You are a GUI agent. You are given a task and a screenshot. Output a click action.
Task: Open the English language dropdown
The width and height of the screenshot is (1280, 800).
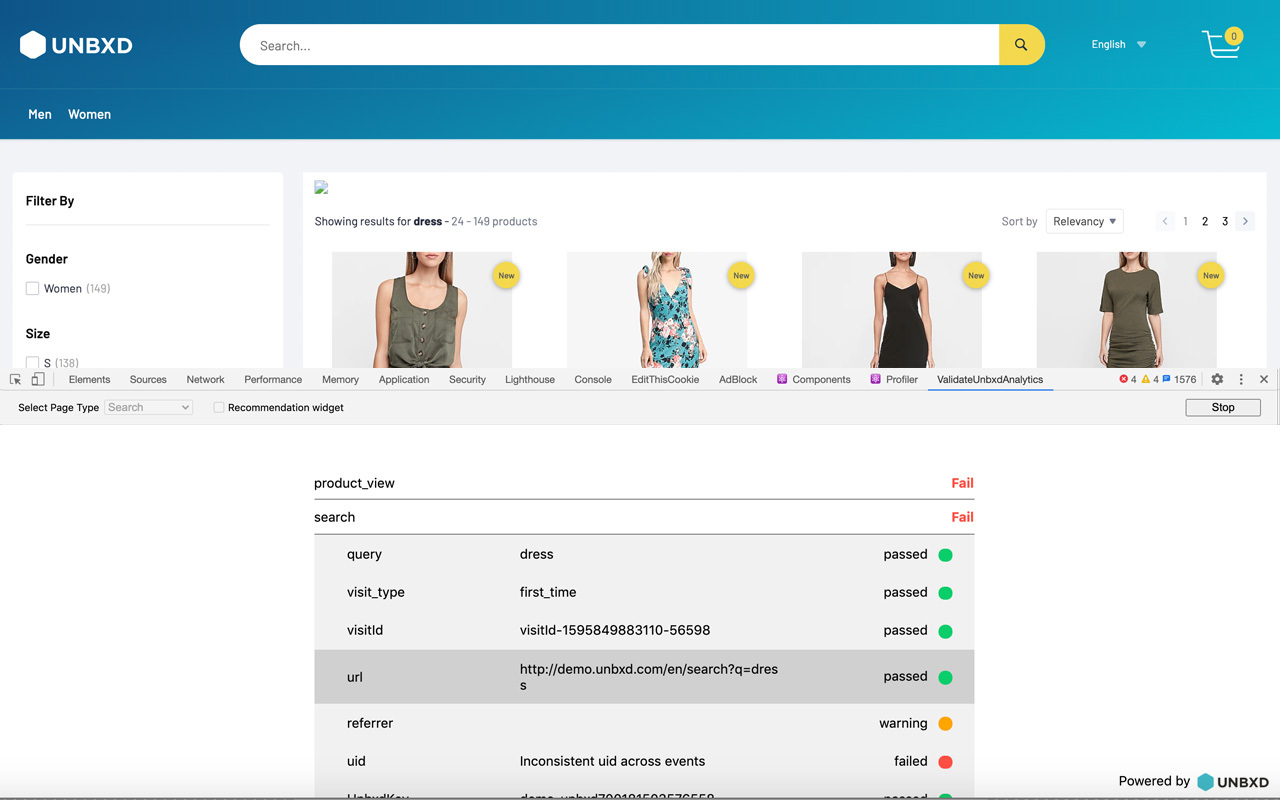(x=1117, y=44)
